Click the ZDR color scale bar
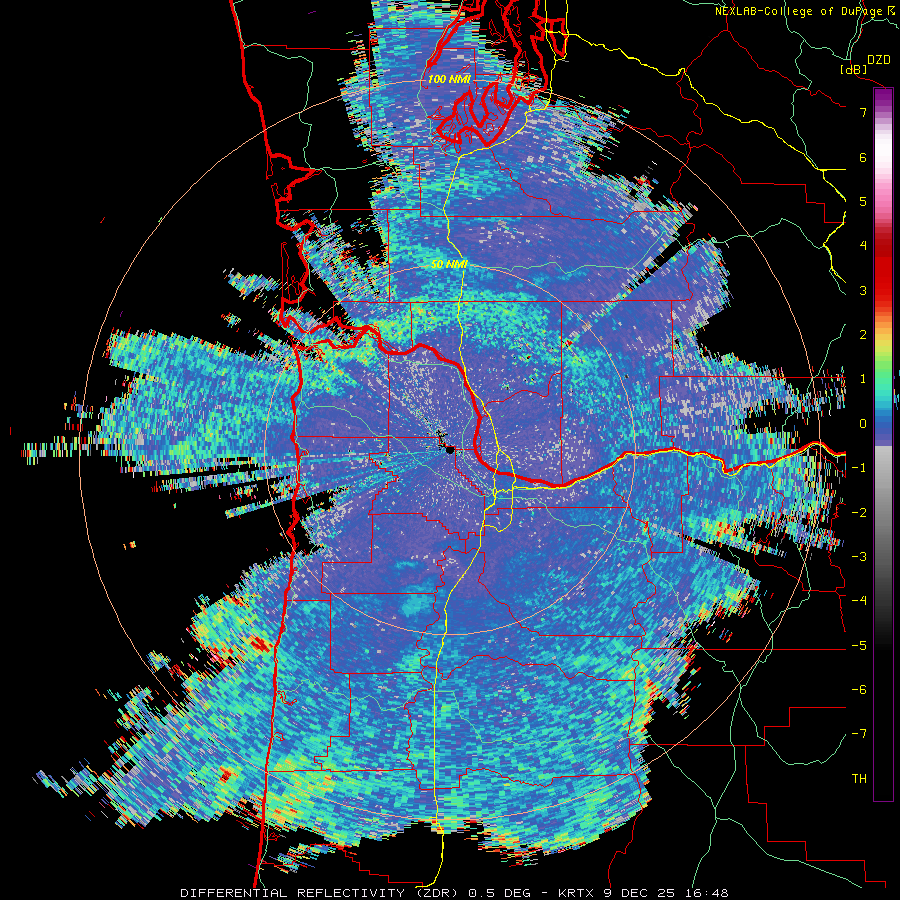This screenshot has height=900, width=900. pyautogui.click(x=883, y=444)
